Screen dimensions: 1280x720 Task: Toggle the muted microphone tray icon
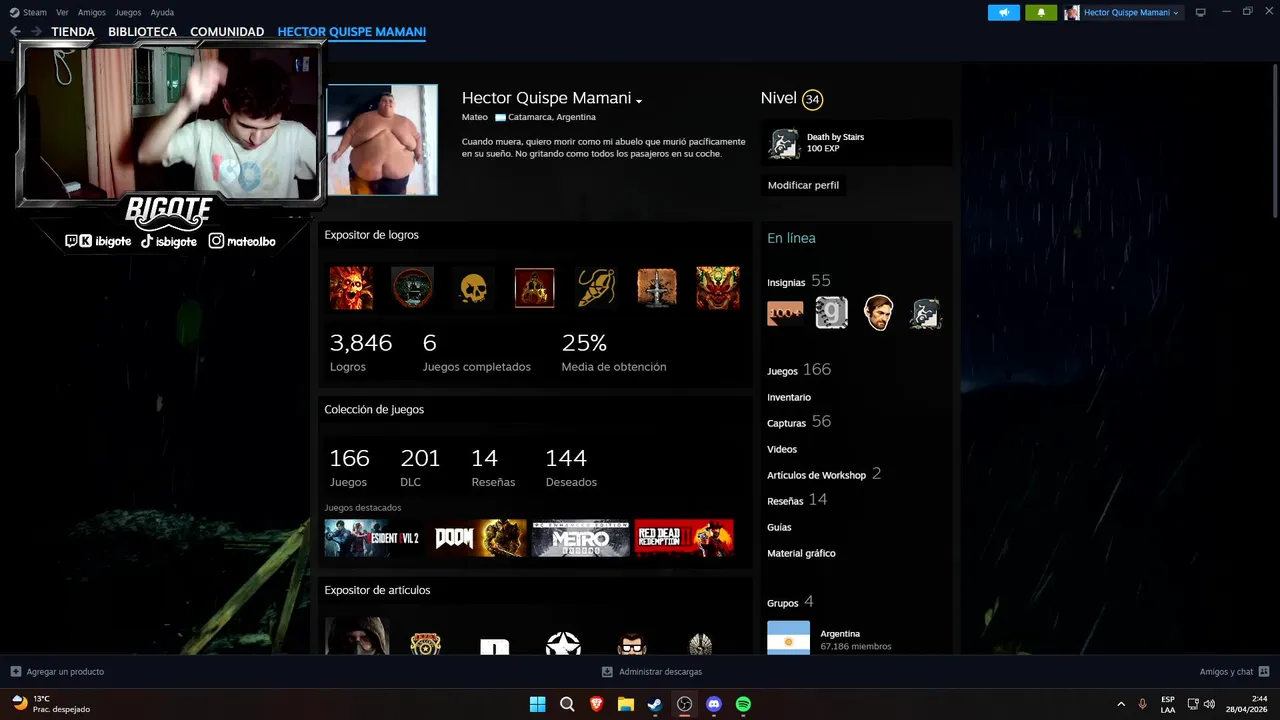pos(1142,704)
